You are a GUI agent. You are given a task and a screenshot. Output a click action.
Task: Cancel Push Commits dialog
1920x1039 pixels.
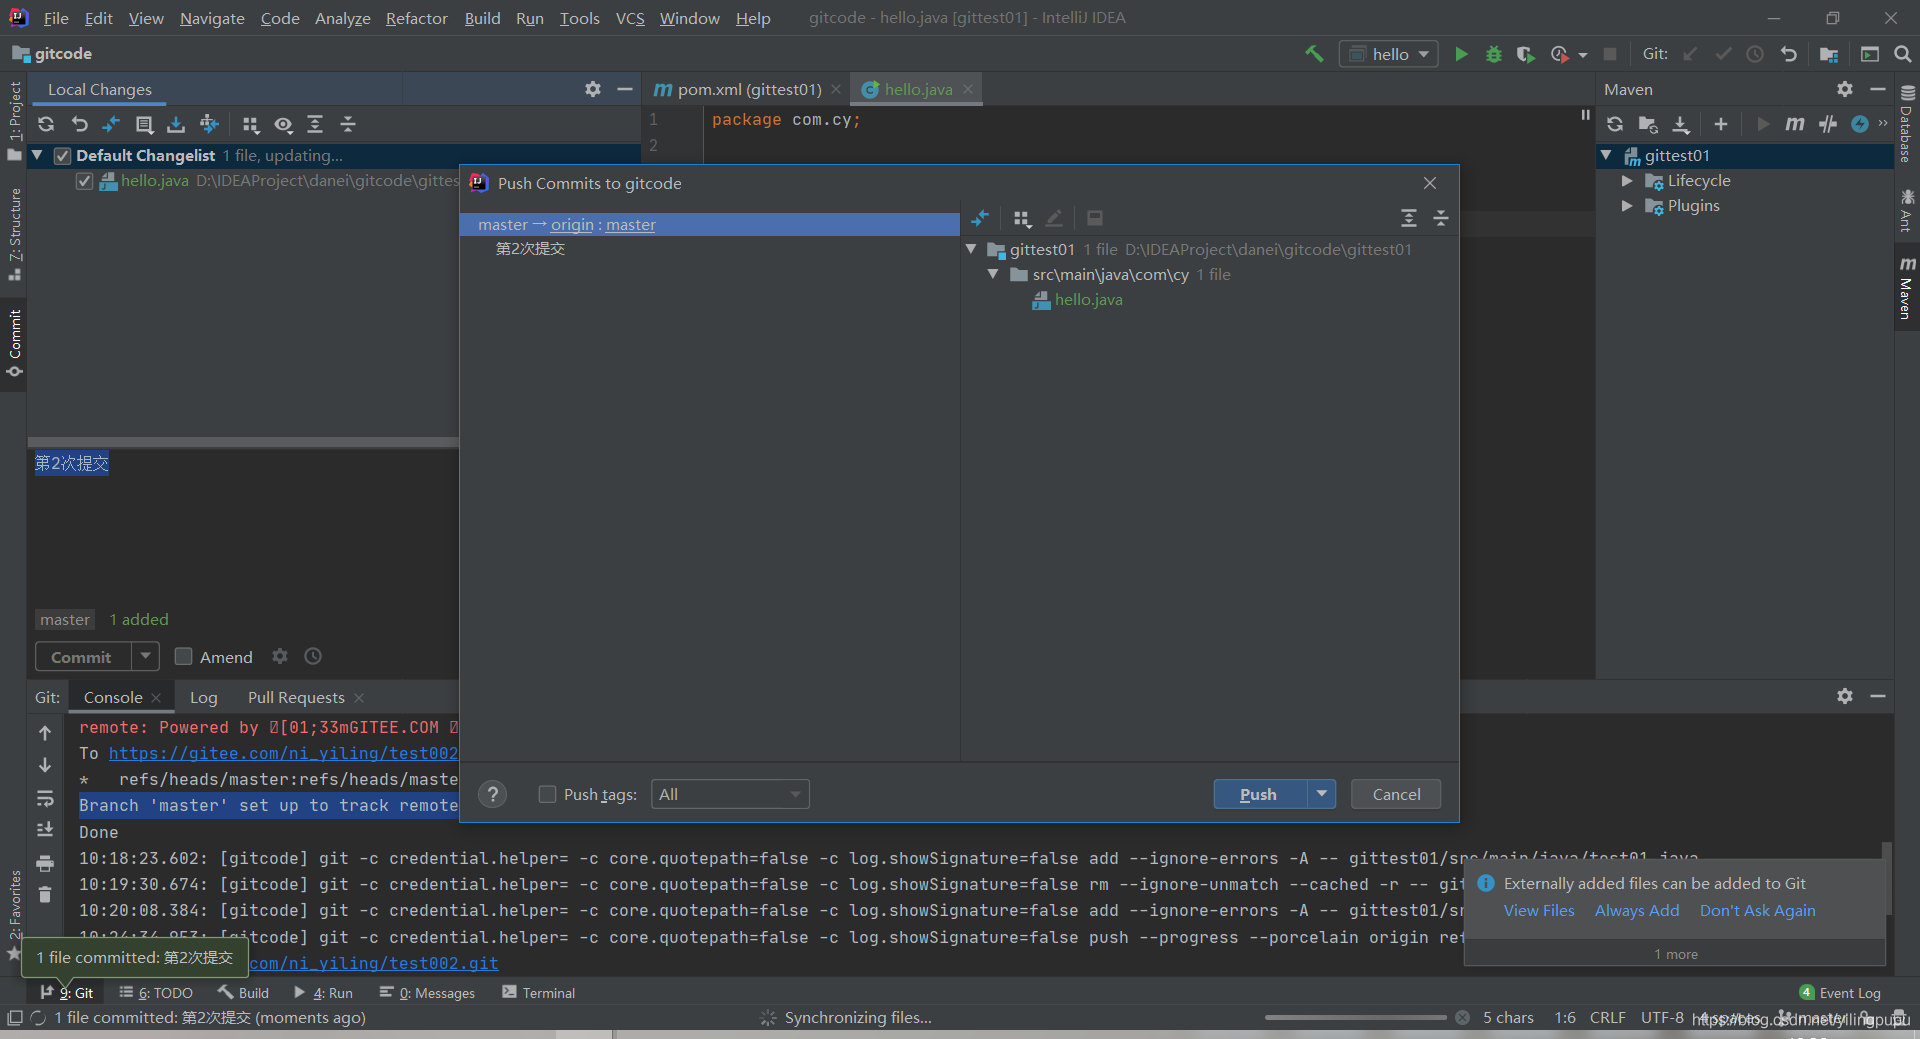1396,794
